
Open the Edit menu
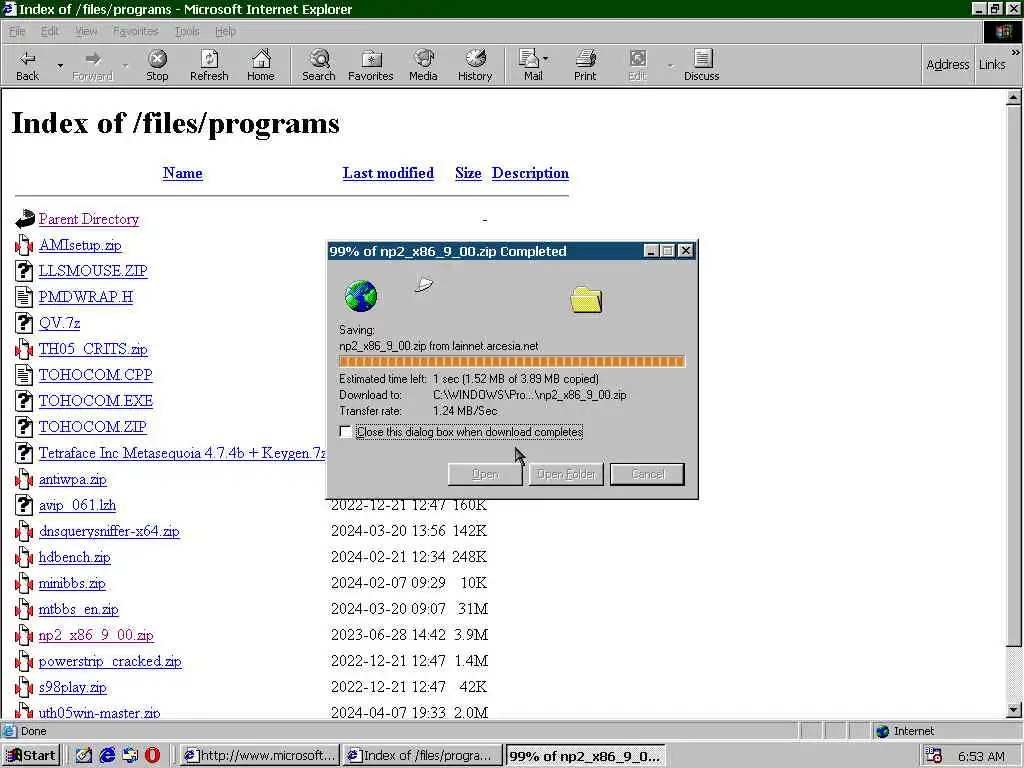click(50, 31)
